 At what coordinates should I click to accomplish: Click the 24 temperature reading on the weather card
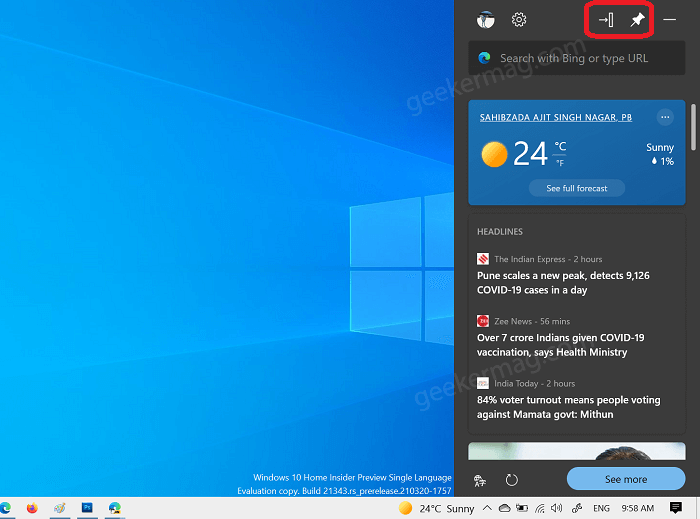coord(530,154)
